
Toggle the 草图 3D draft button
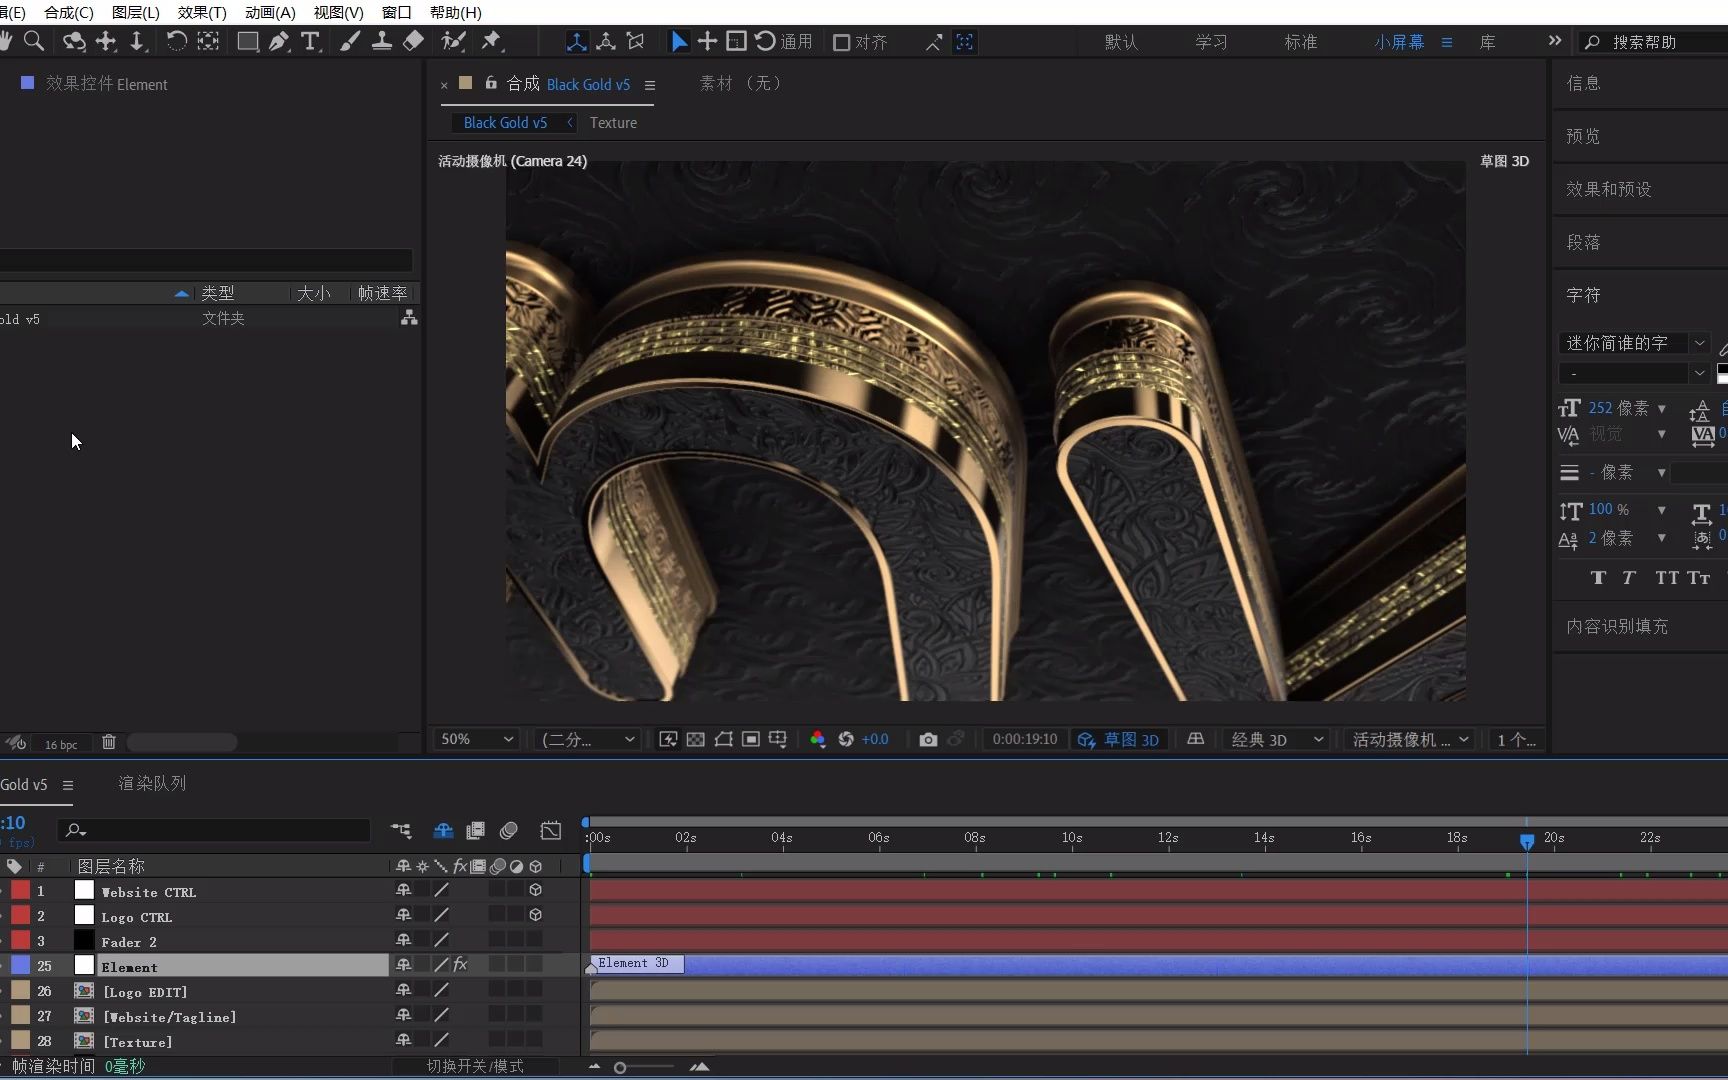[1119, 739]
